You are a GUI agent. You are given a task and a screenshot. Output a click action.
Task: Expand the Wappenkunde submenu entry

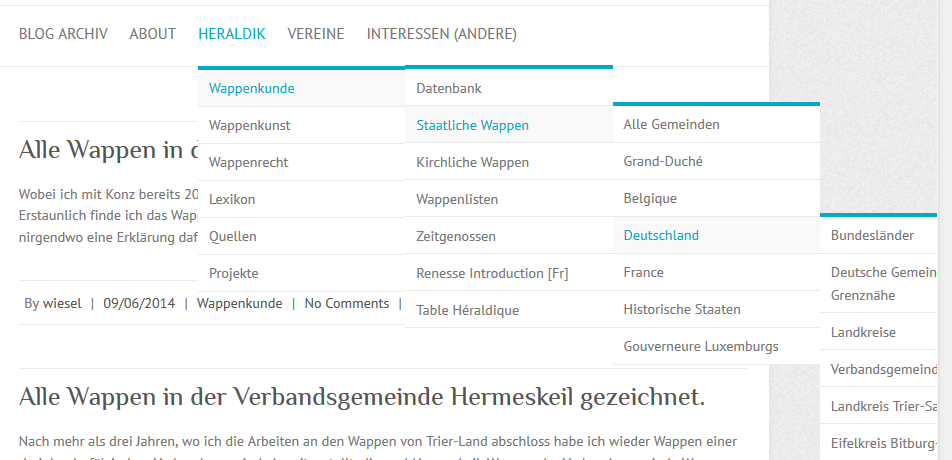point(252,88)
